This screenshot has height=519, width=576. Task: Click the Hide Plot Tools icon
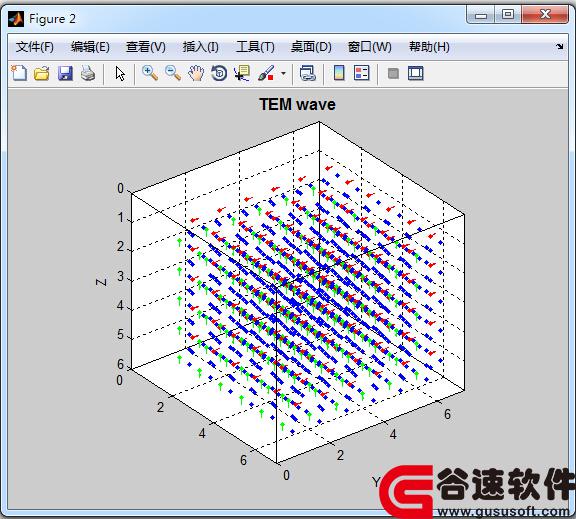[393, 73]
